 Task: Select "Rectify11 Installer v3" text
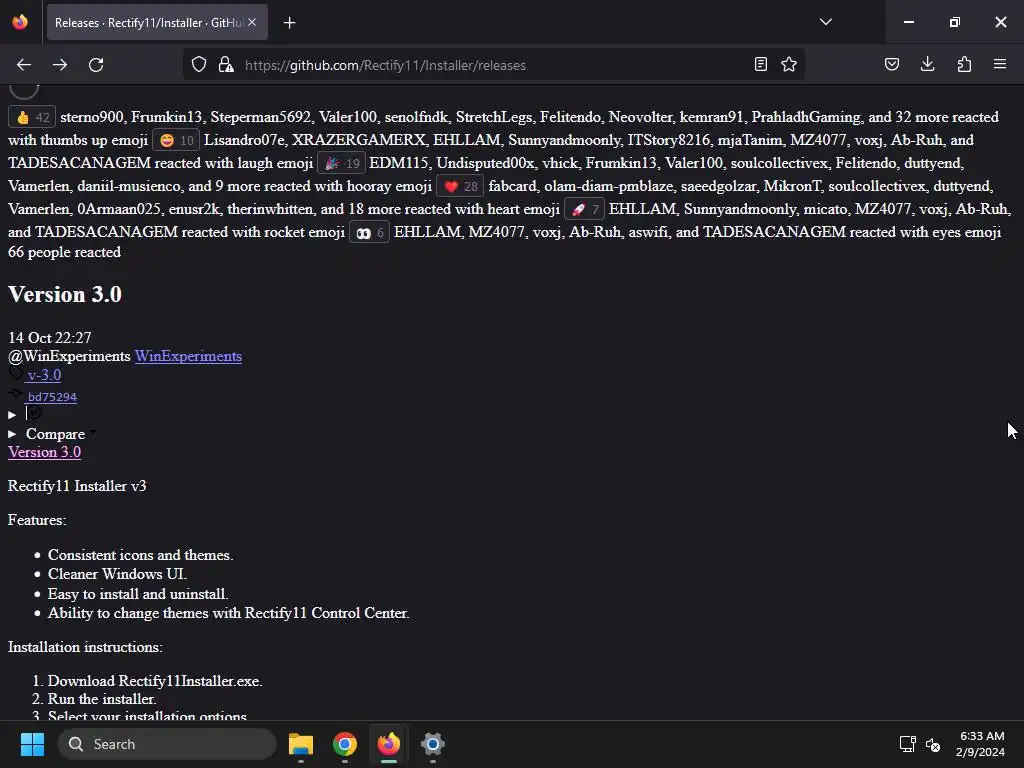[x=77, y=486]
